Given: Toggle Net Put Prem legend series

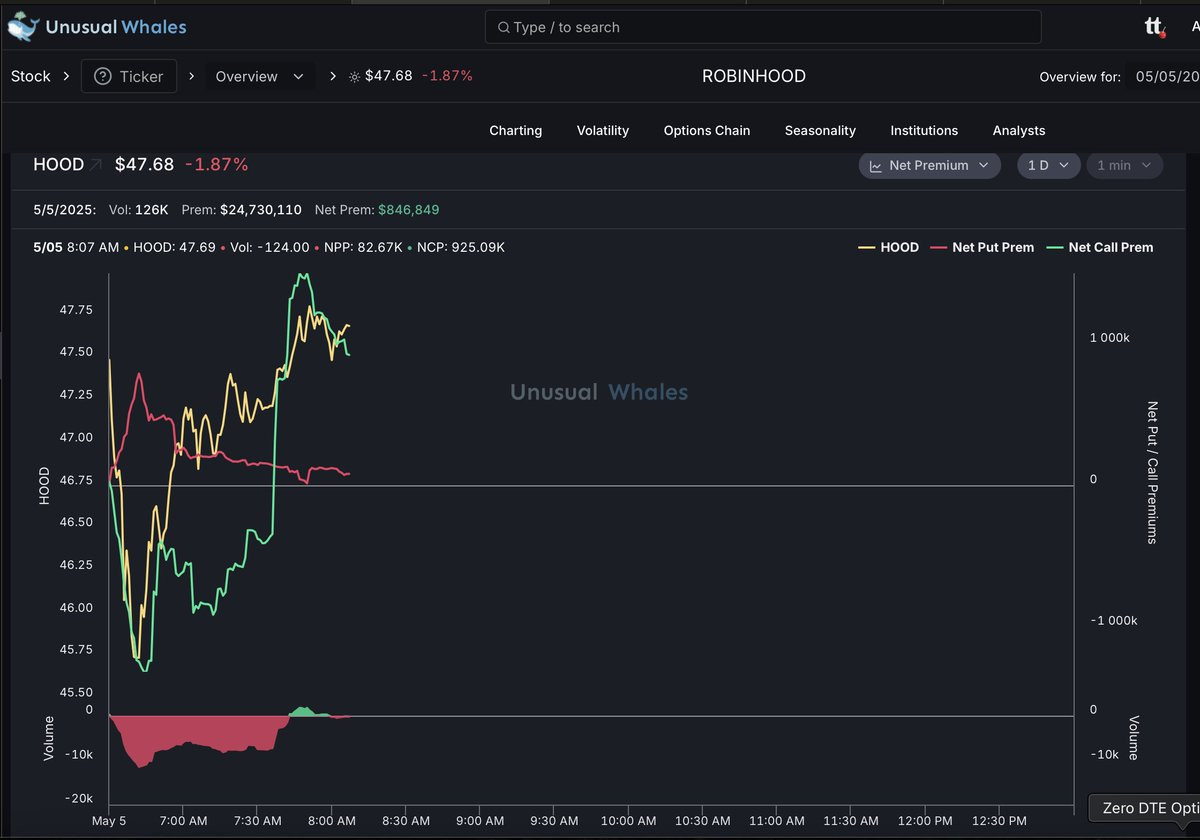Looking at the screenshot, I should tap(982, 247).
